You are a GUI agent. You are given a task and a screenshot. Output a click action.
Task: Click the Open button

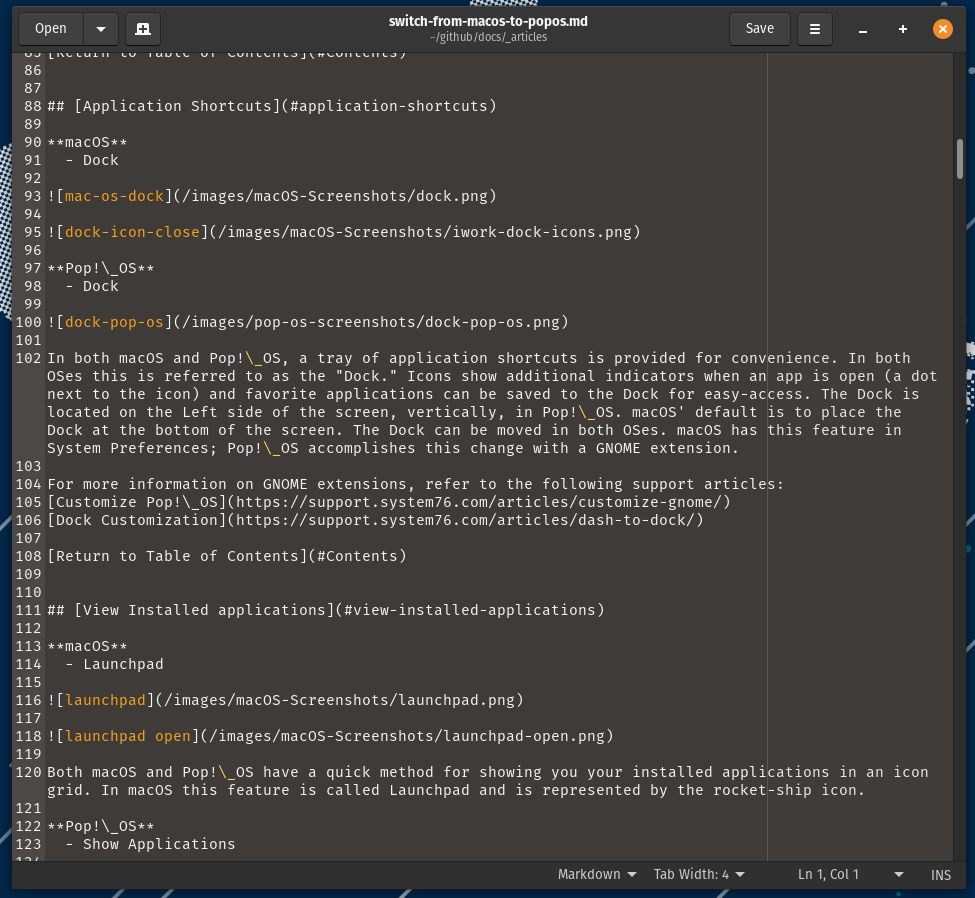(50, 29)
